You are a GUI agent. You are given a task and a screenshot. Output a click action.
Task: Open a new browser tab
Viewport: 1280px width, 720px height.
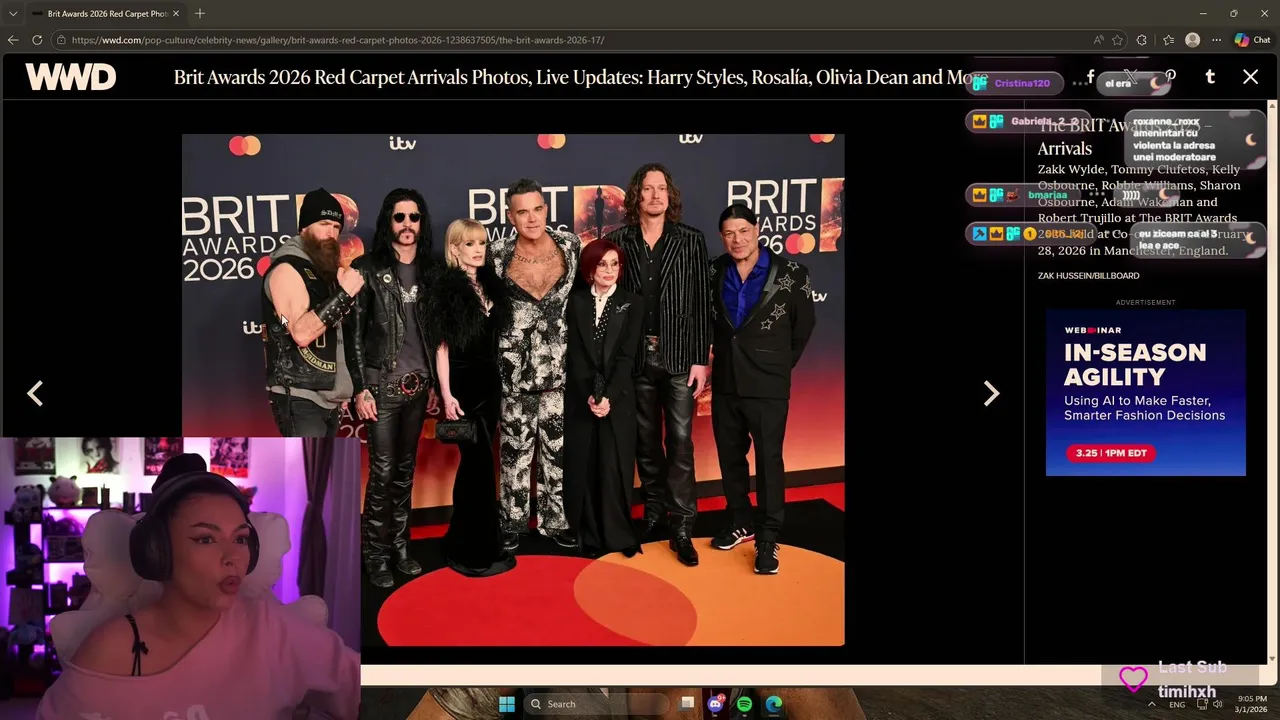(x=200, y=13)
